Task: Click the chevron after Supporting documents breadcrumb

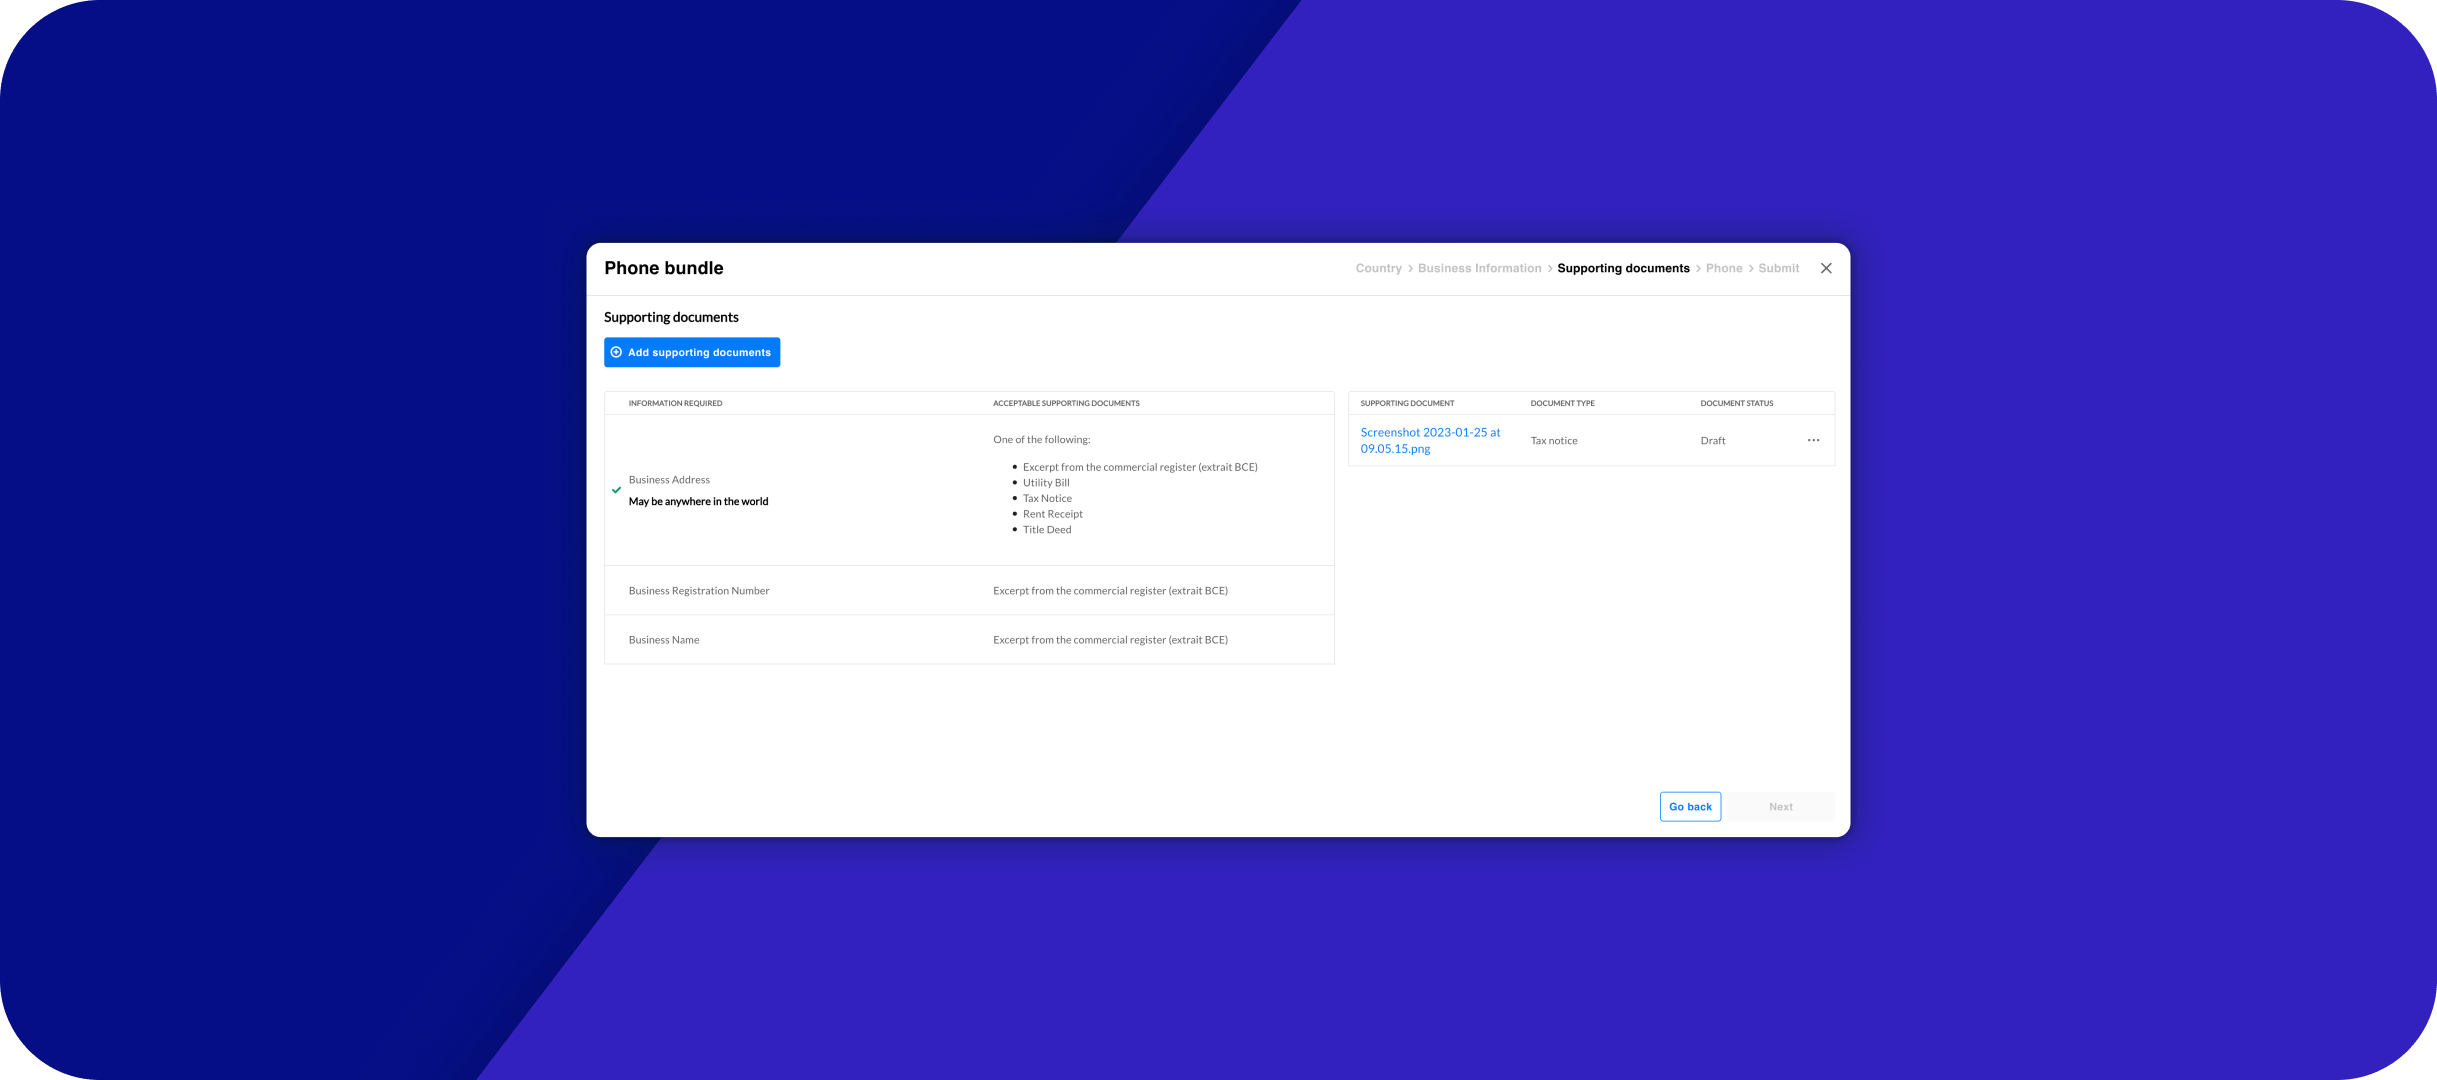Action: coord(1697,268)
